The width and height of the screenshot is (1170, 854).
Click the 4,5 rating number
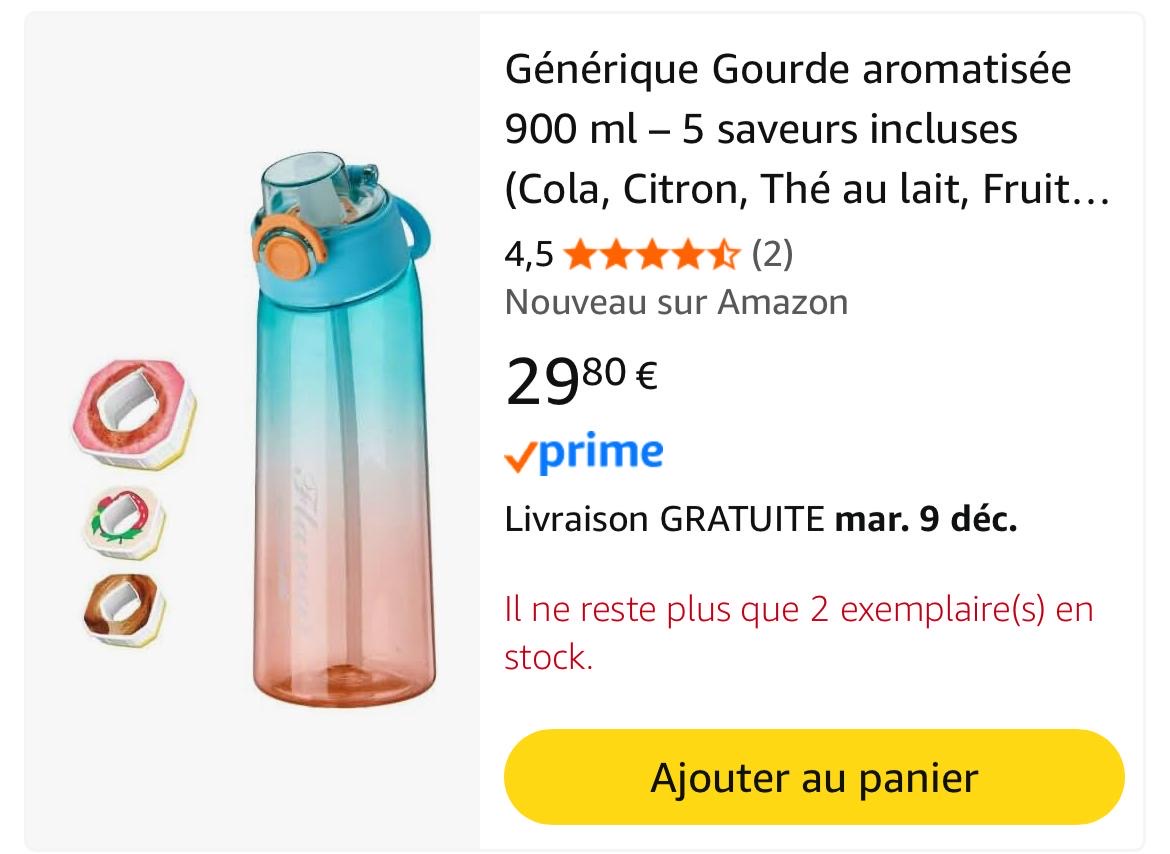528,255
